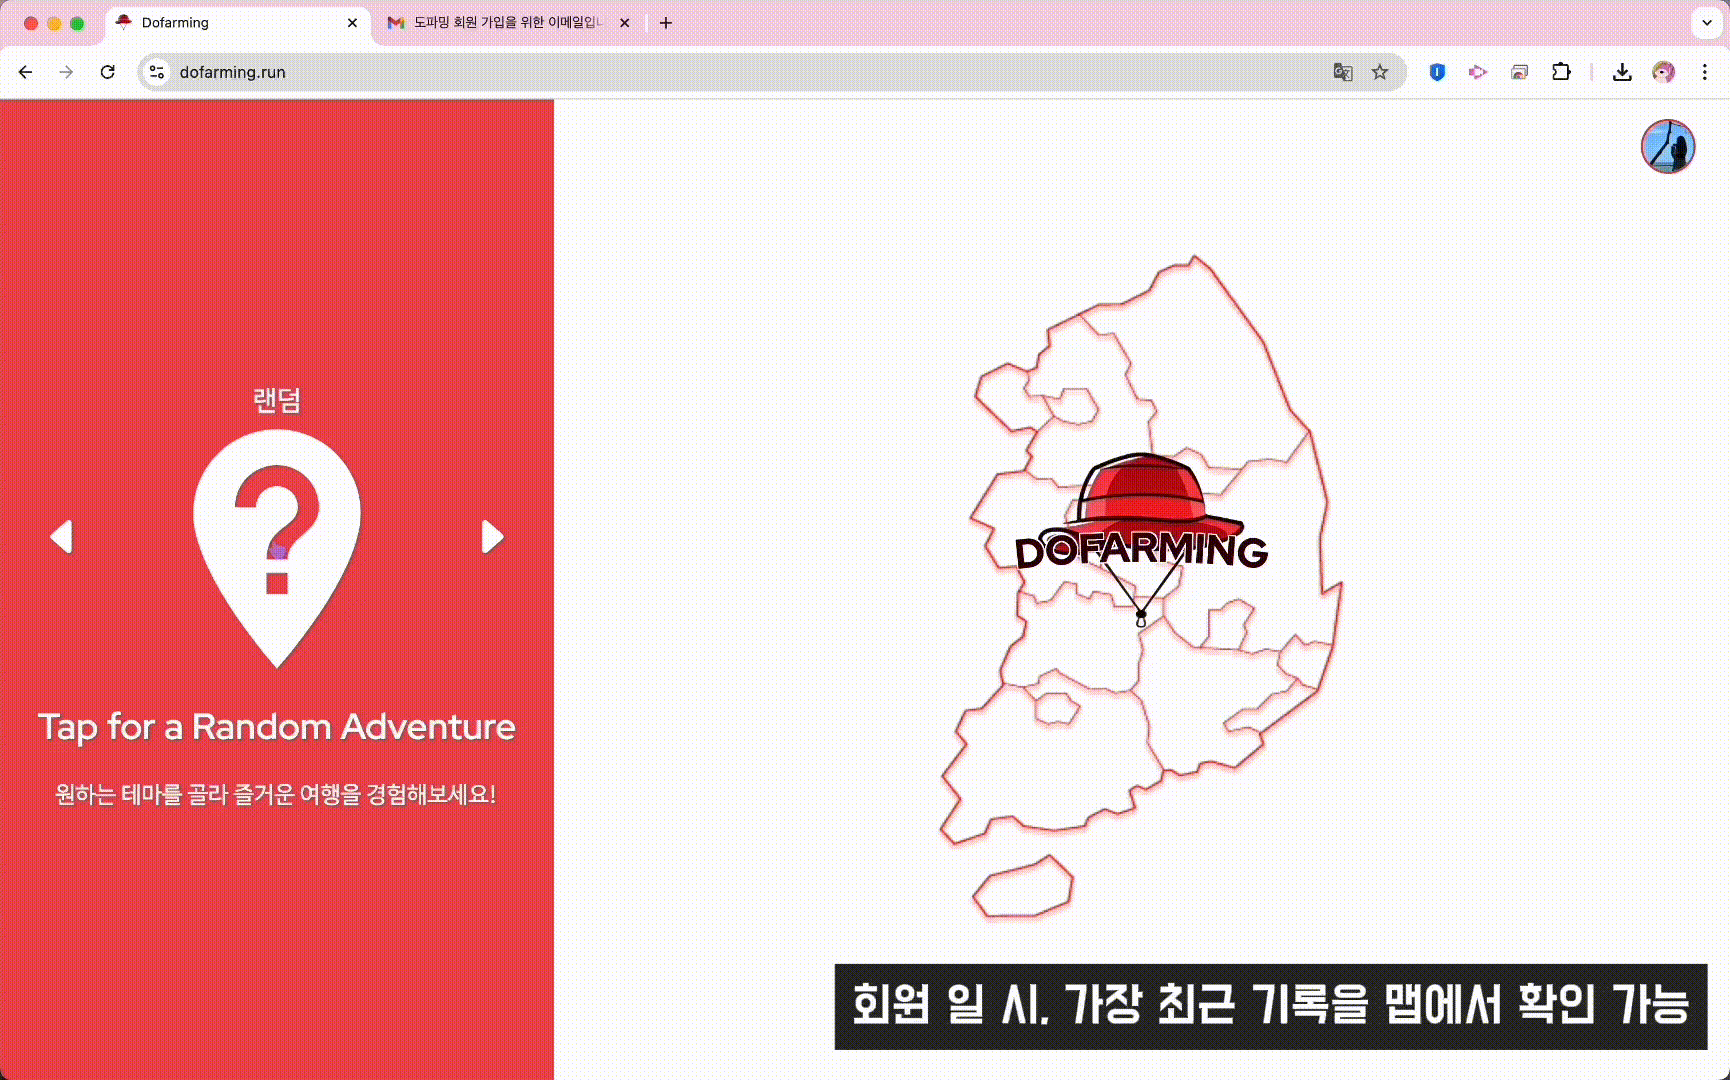Show browser downloads
Image resolution: width=1730 pixels, height=1080 pixels.
coord(1622,72)
